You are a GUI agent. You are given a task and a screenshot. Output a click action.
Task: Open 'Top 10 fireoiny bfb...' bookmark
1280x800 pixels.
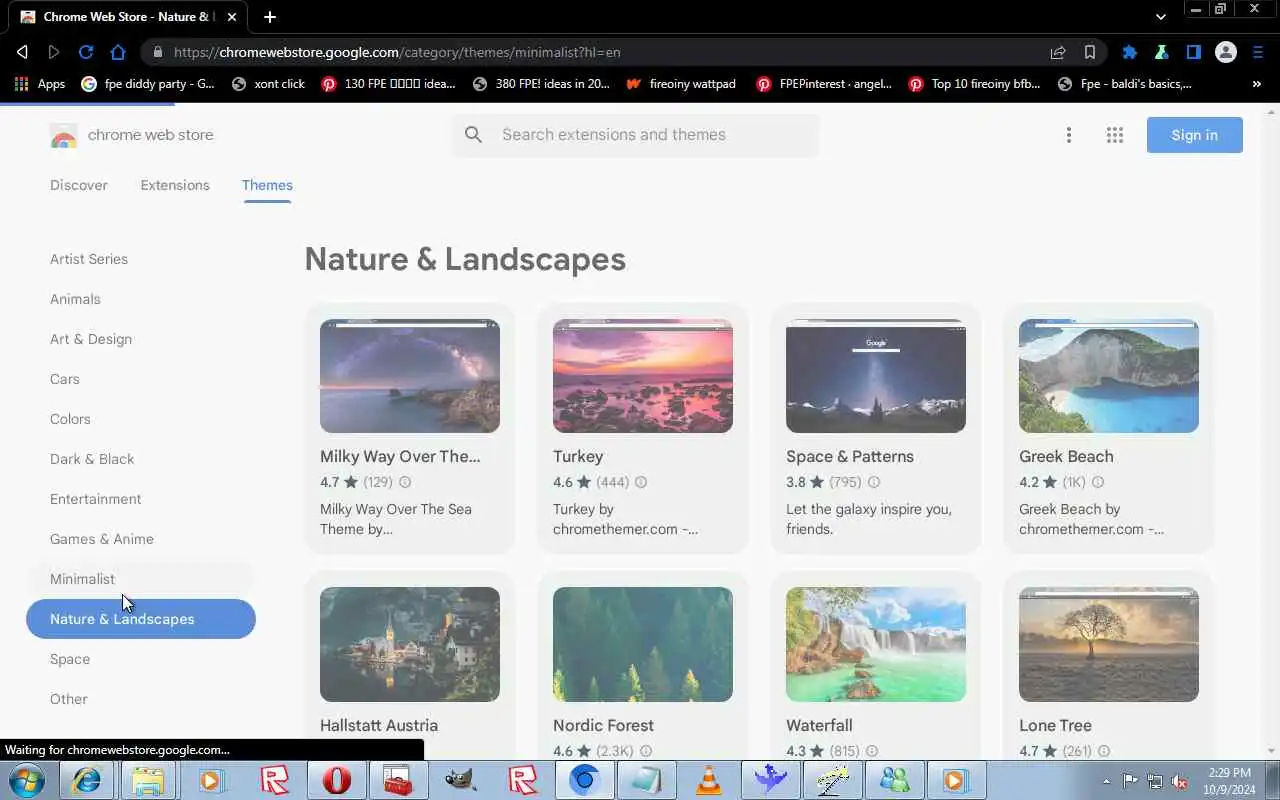click(x=975, y=84)
